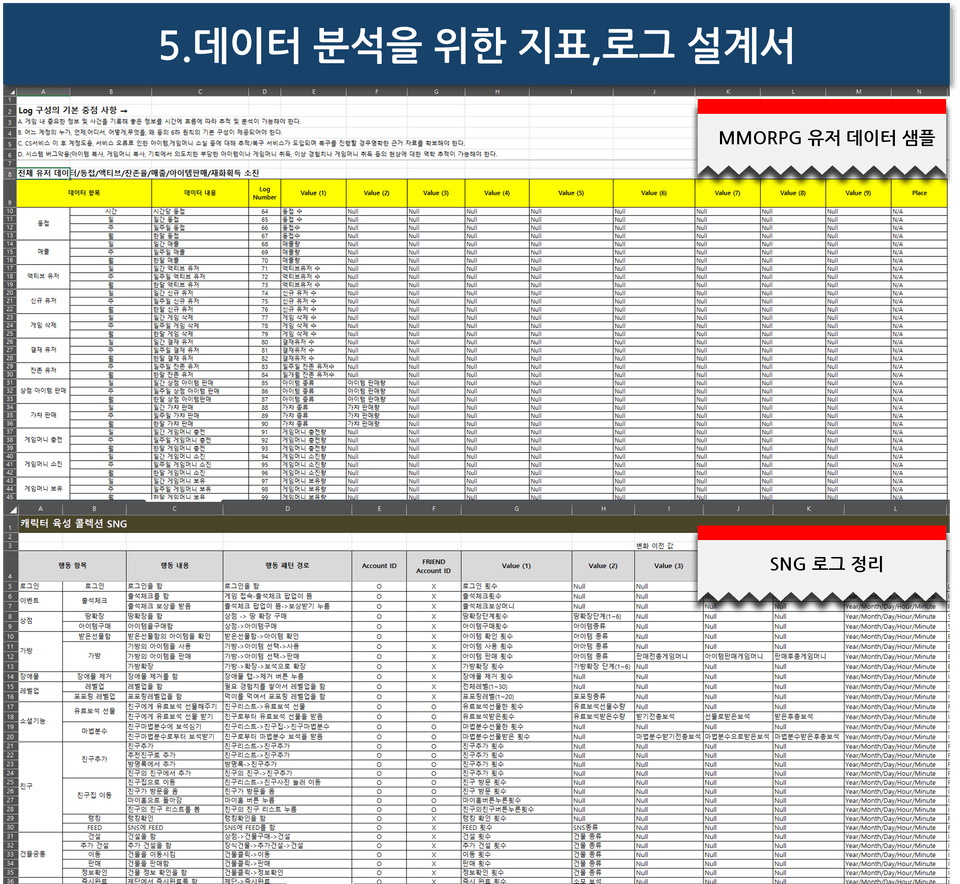Click the grey 'Value (1)' header in the SNG sheet
The width and height of the screenshot is (960, 884).
[x=516, y=566]
